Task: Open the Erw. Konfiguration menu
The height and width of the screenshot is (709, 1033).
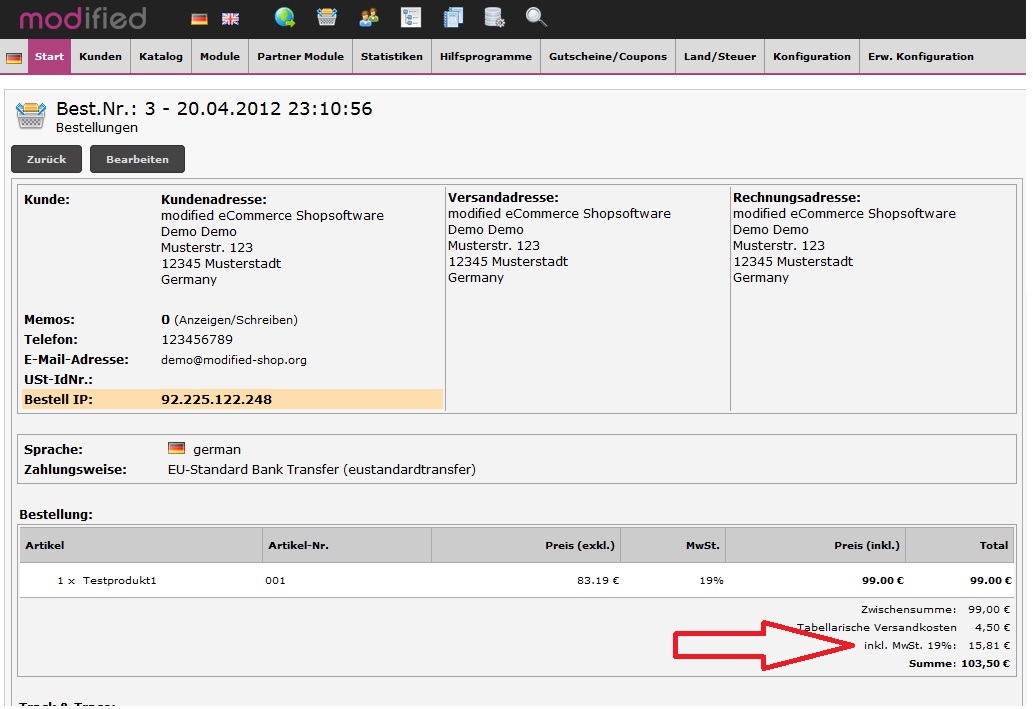Action: point(920,57)
